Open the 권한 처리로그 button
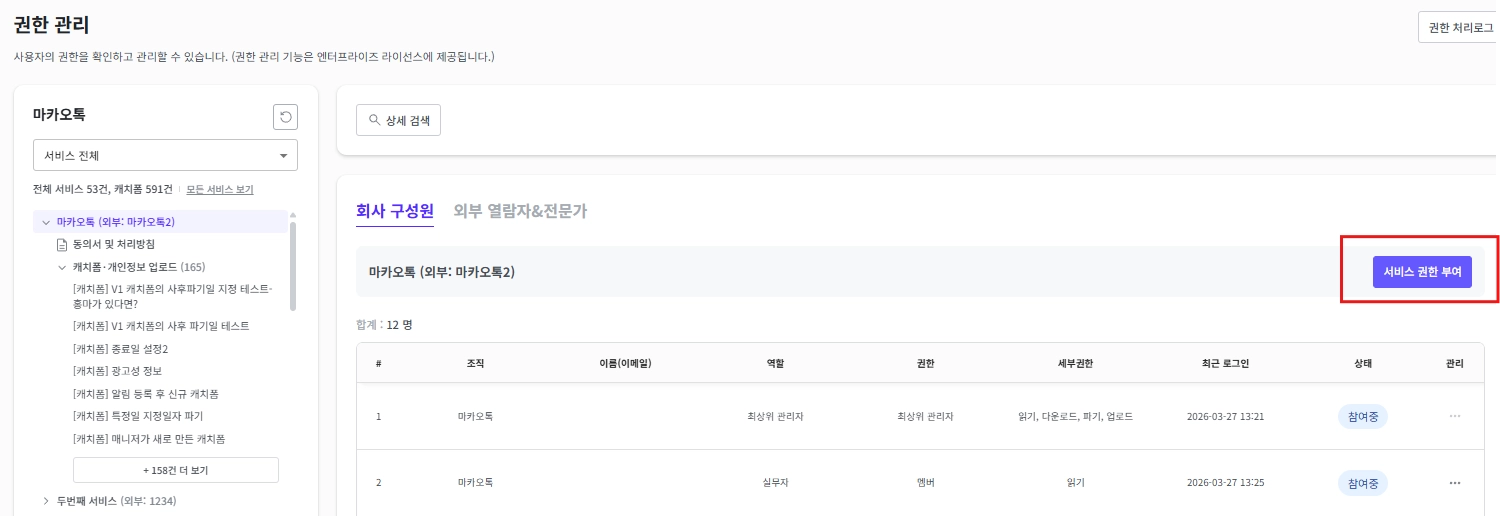Image resolution: width=1500 pixels, height=516 pixels. 1460,28
